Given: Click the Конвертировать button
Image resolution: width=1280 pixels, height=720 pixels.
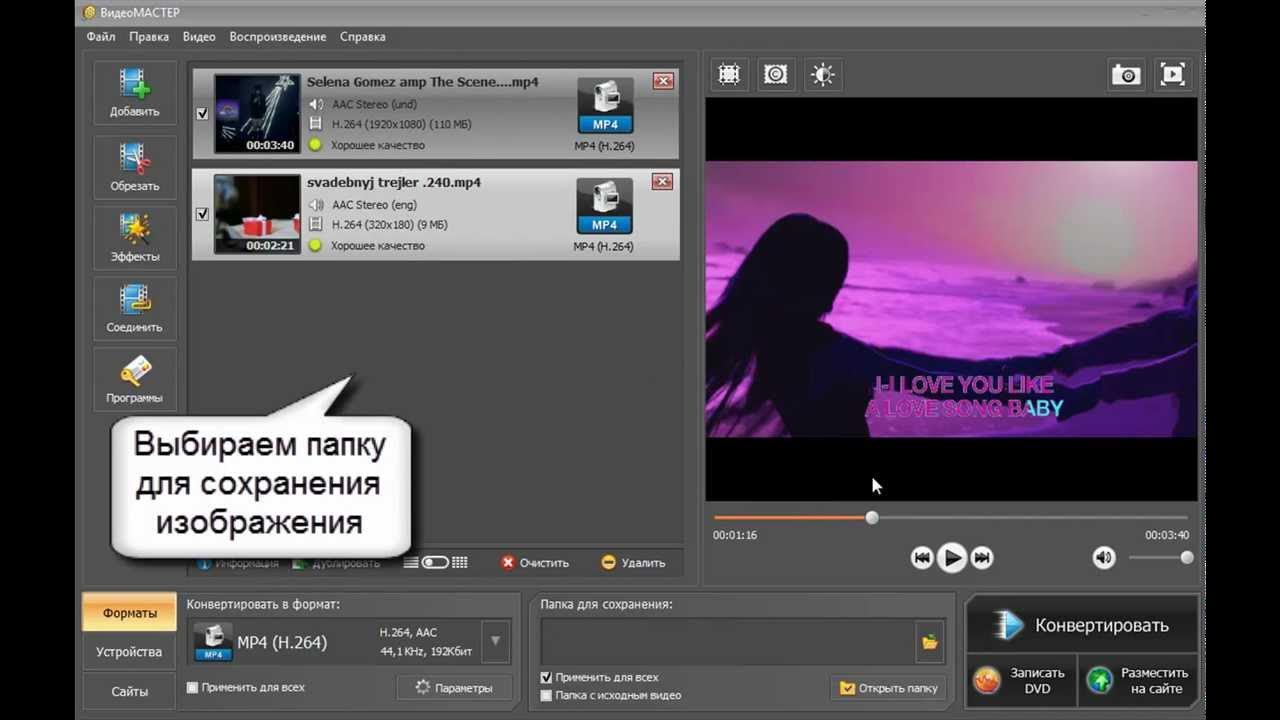Looking at the screenshot, I should point(1082,625).
